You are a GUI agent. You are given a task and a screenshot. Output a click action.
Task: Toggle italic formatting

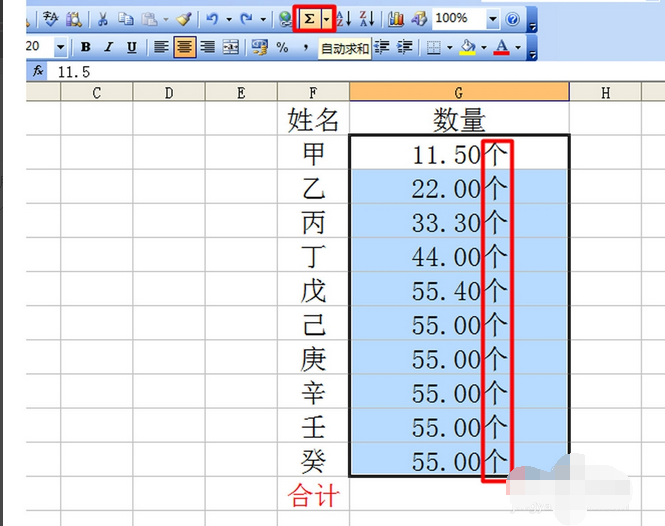click(109, 47)
